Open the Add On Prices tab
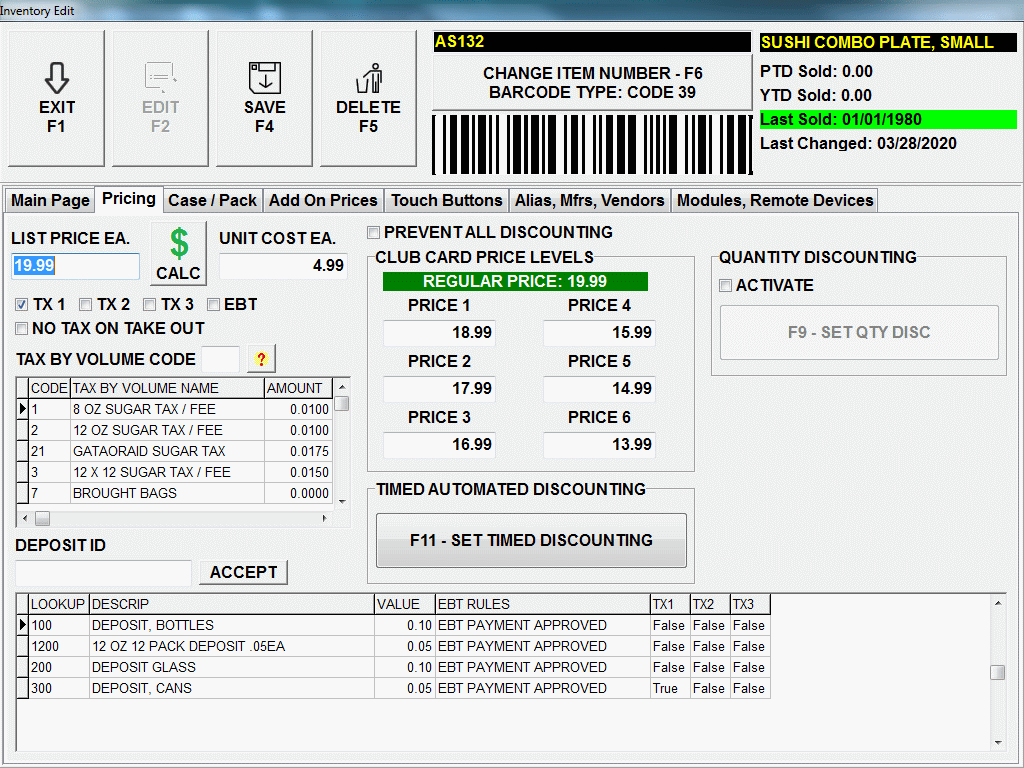 click(323, 200)
